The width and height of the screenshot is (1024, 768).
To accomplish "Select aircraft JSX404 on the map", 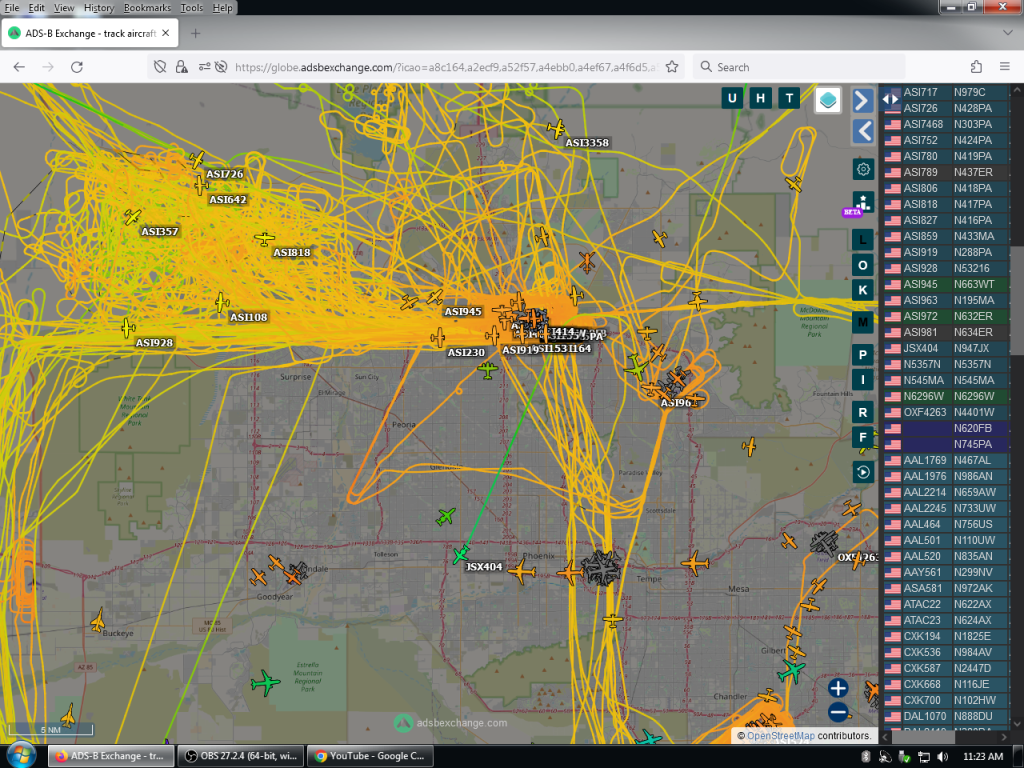I will 461,556.
